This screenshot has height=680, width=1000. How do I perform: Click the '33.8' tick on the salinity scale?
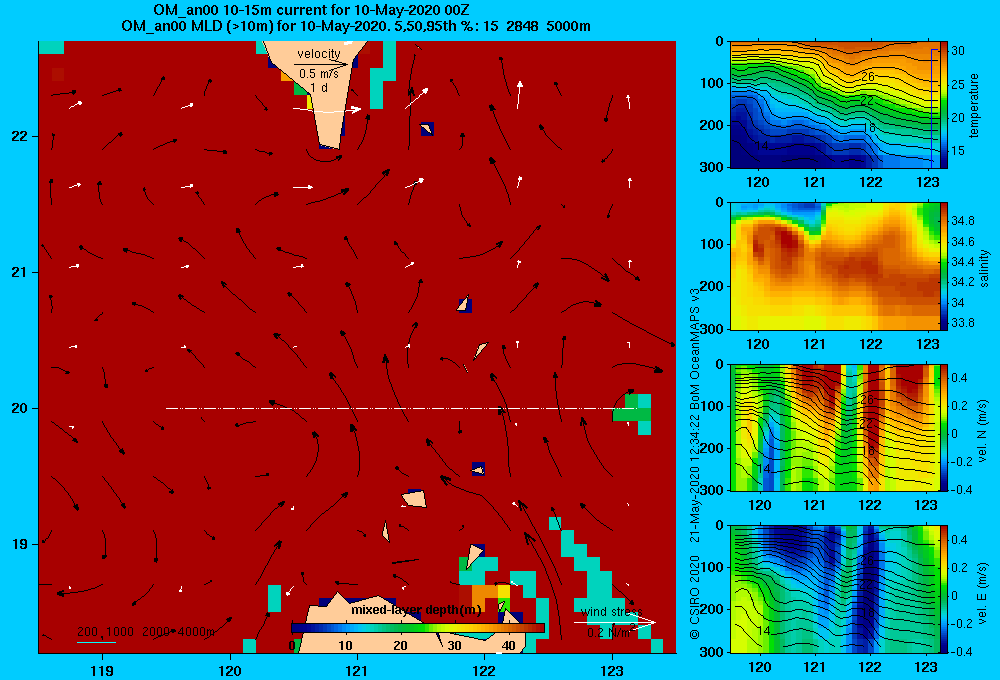tap(962, 323)
